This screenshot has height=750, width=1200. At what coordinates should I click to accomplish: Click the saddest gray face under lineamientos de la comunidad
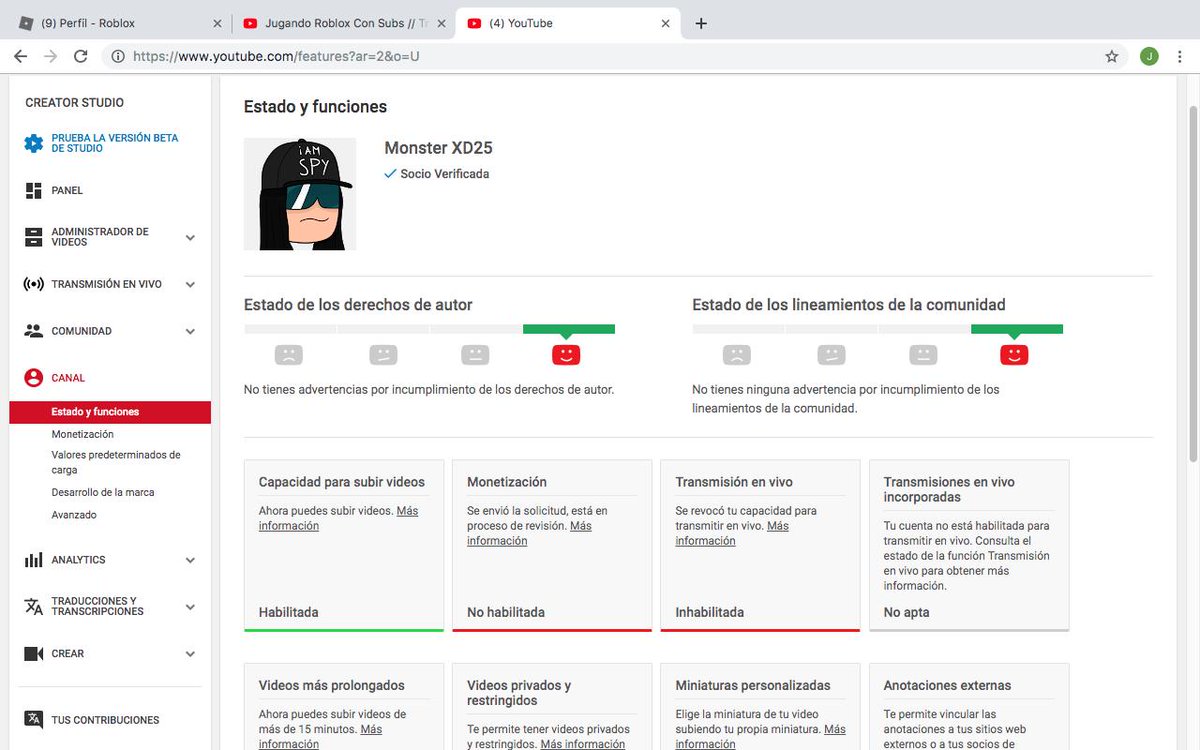737,354
